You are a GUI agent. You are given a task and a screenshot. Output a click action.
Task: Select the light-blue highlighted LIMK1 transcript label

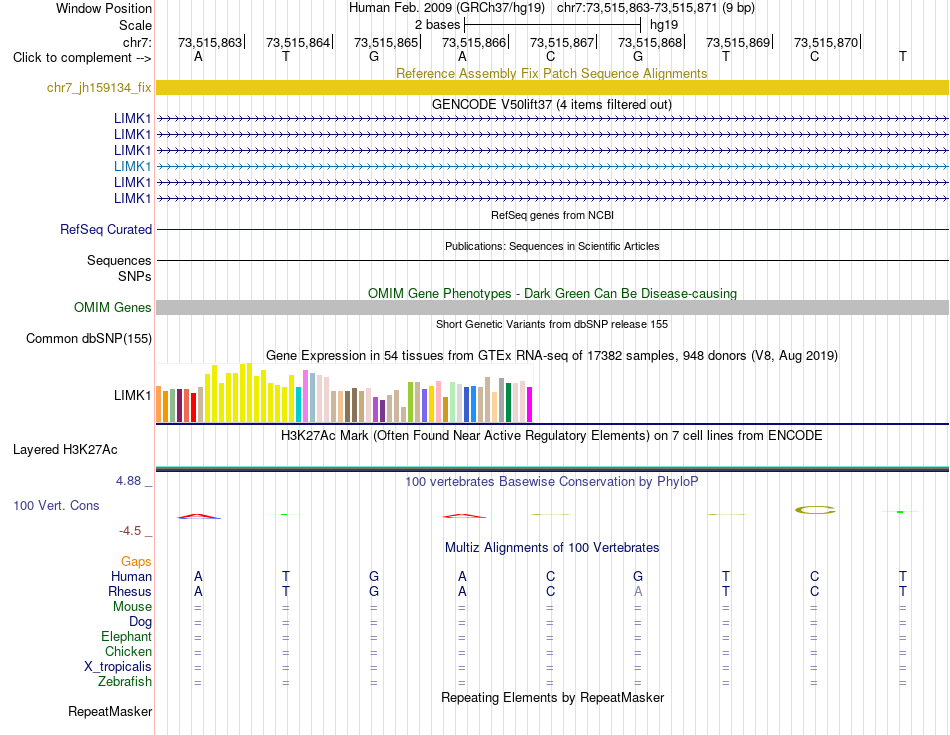[x=132, y=166]
